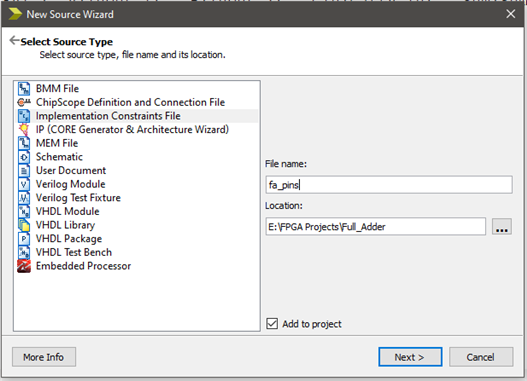This screenshot has height=381, width=527.
Task: Click the Verilog Test Fixture icon
Action: [x=24, y=198]
